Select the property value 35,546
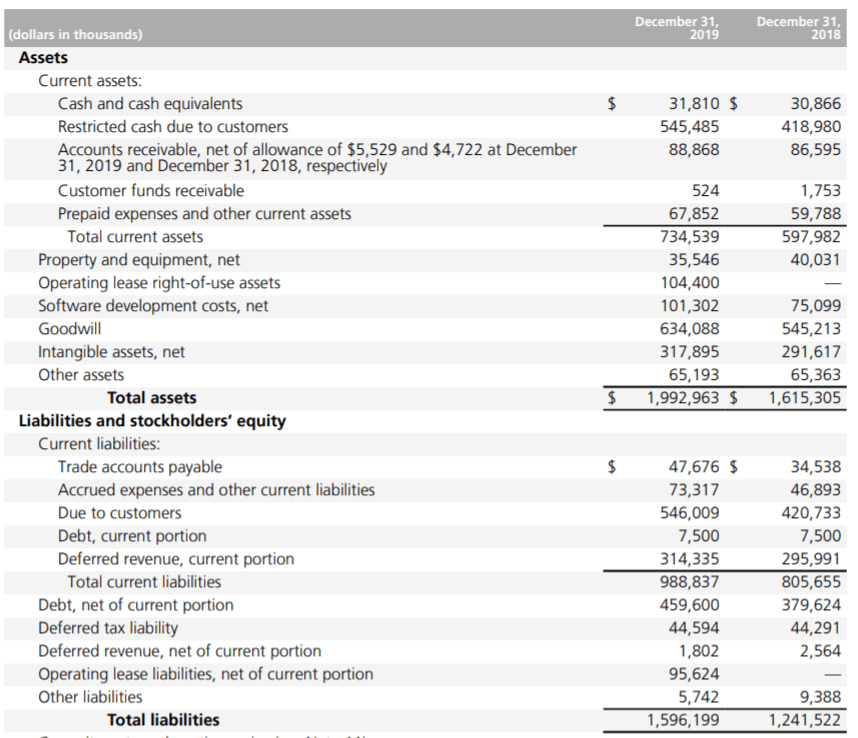 pyautogui.click(x=694, y=259)
